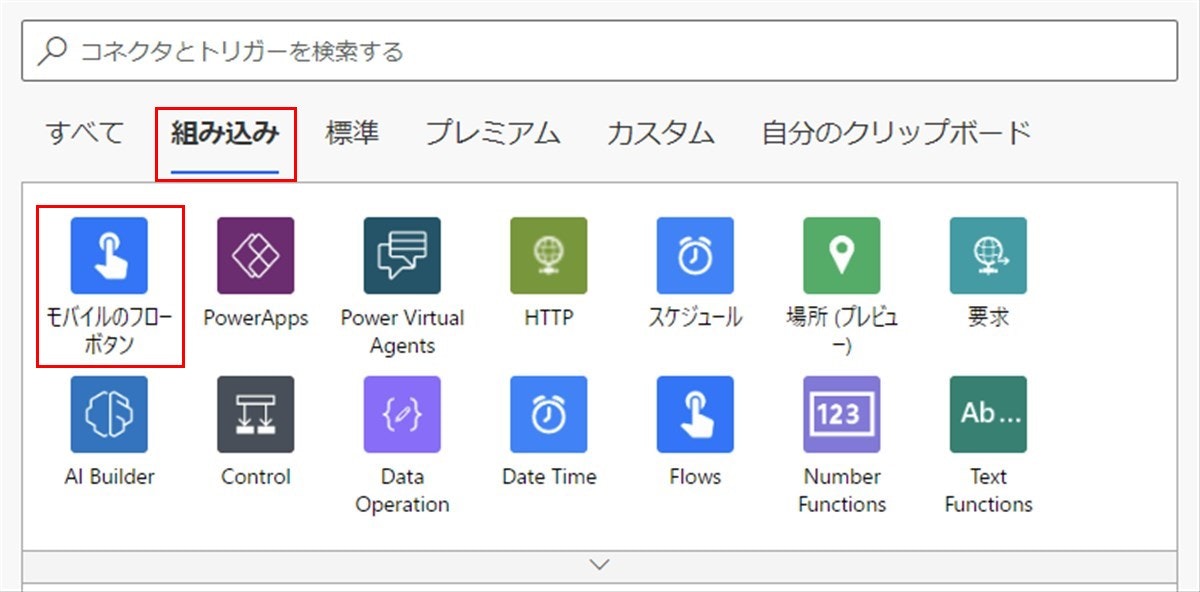1200x592 pixels.
Task: Select the Number Functions connector icon
Action: coord(842,414)
